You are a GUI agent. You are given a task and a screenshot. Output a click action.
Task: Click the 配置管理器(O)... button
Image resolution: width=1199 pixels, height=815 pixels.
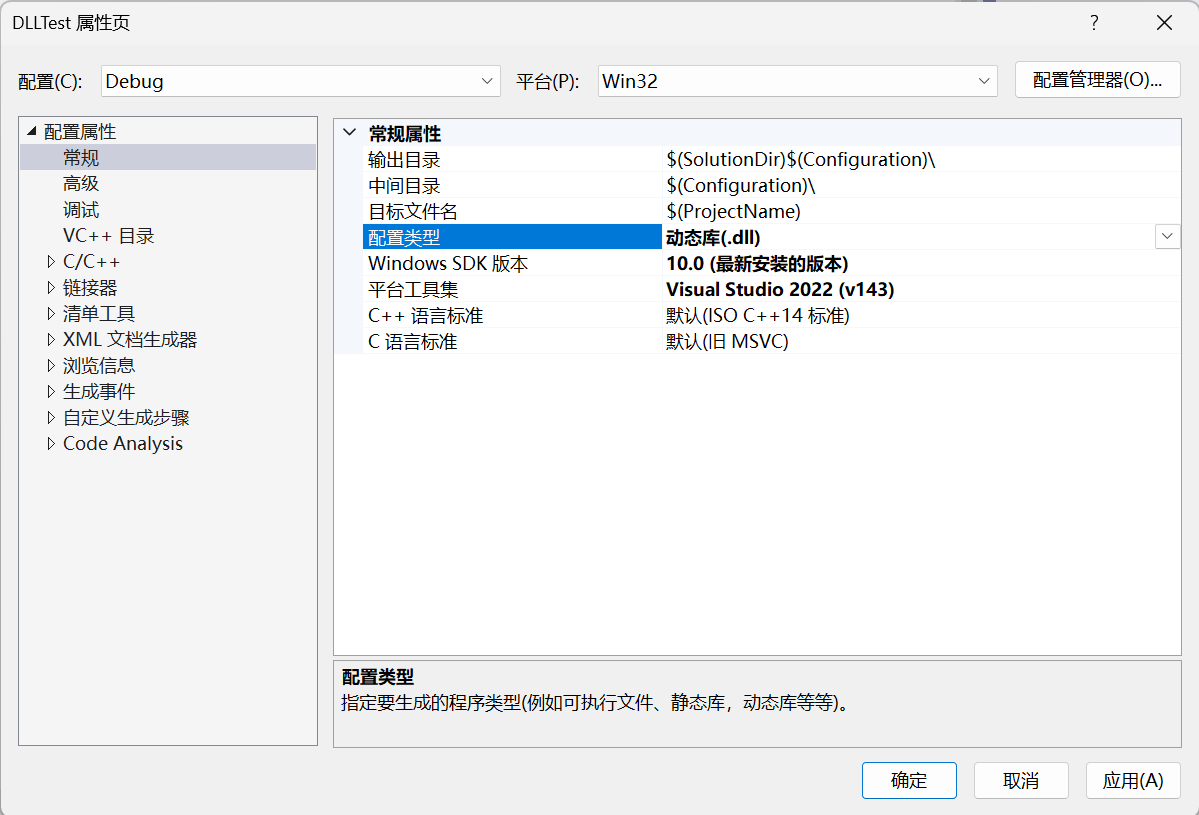(1097, 80)
